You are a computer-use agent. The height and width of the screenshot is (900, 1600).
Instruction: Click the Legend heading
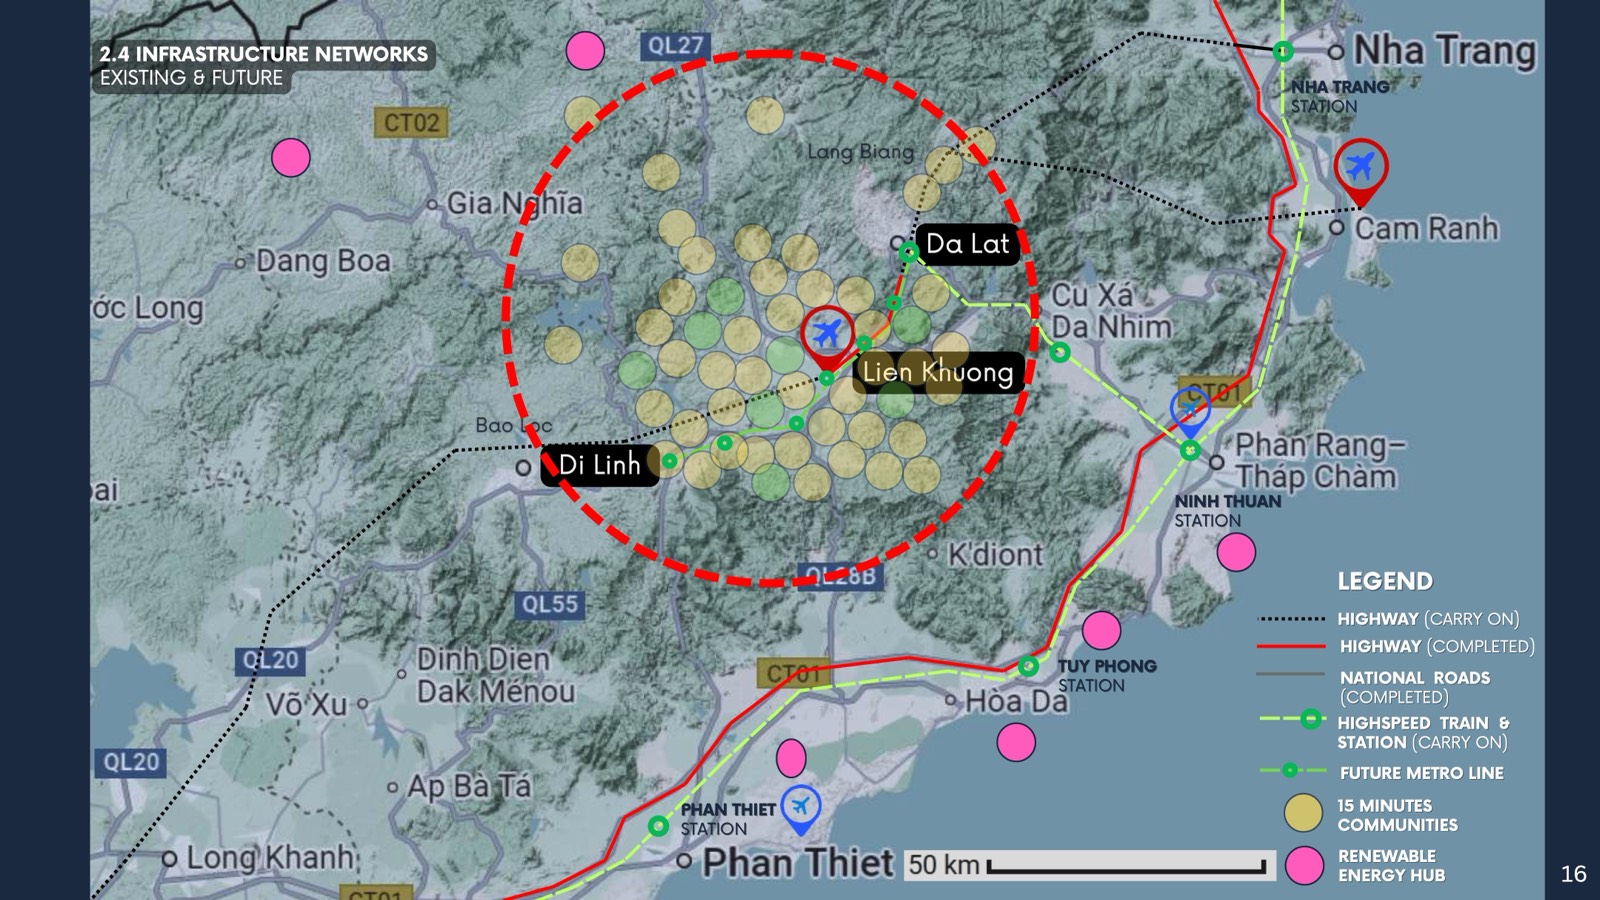tap(1385, 581)
